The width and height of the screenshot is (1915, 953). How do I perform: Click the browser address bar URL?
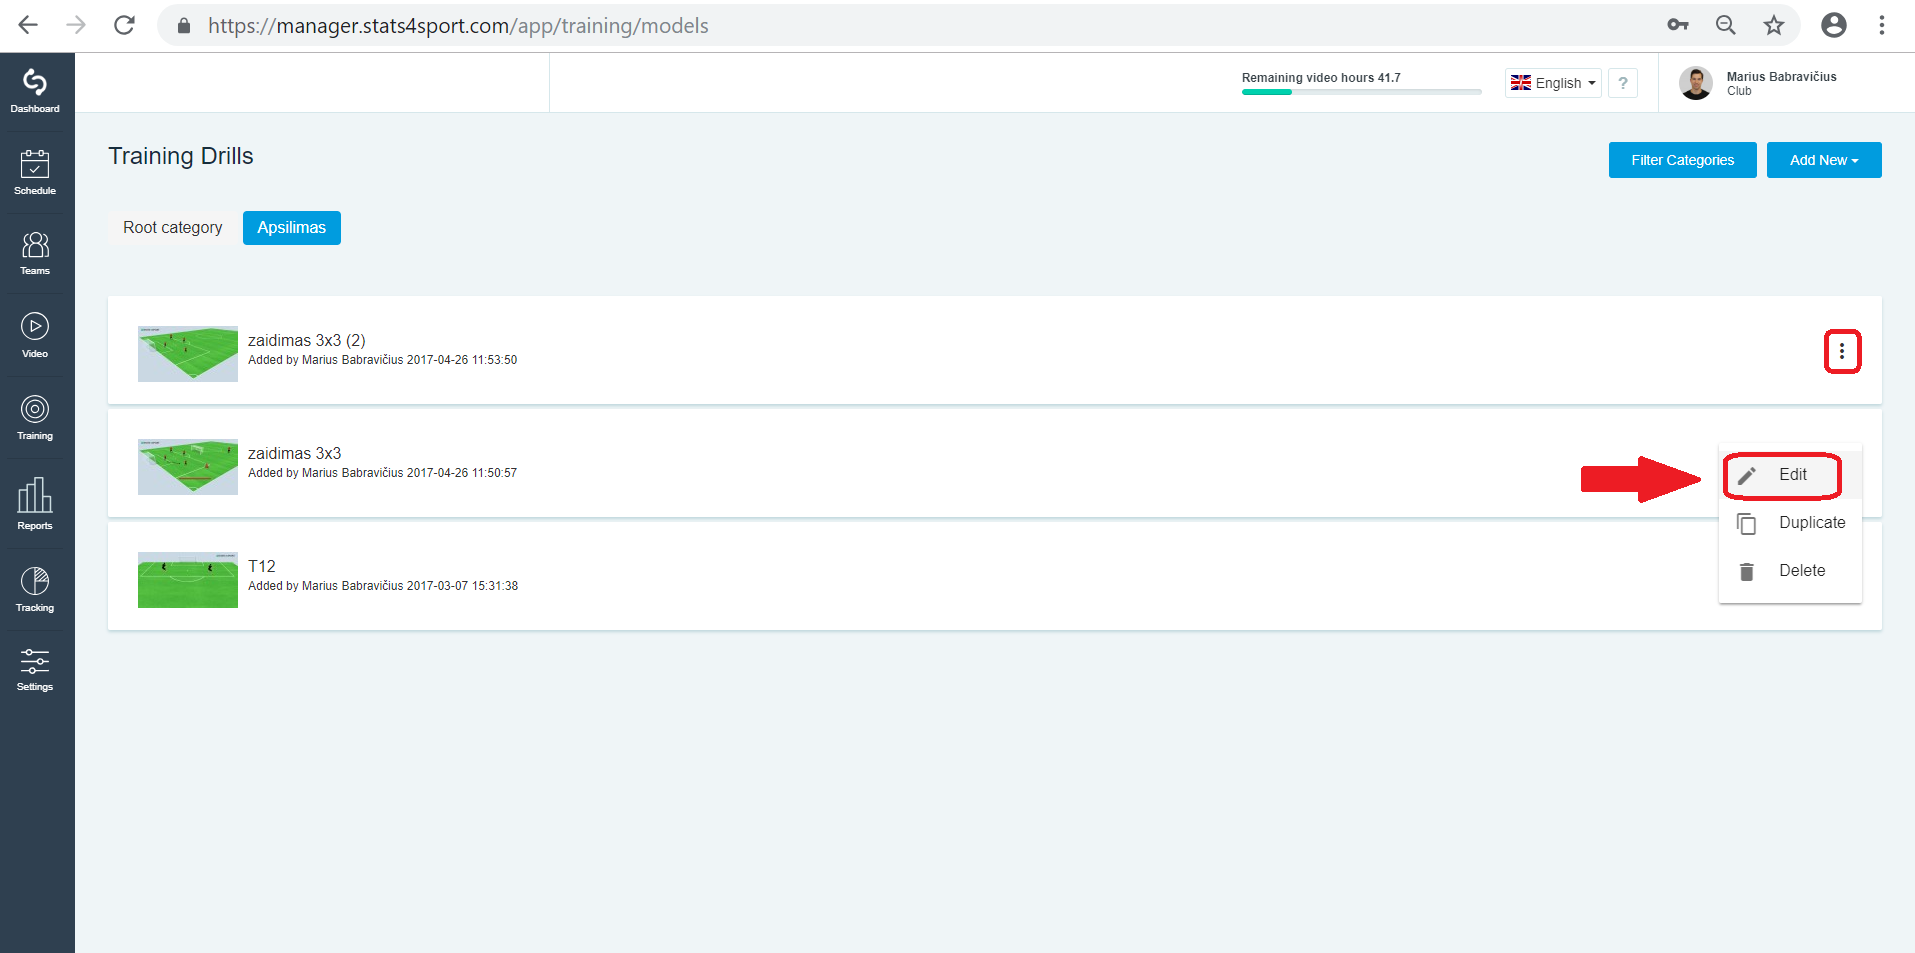tap(458, 26)
